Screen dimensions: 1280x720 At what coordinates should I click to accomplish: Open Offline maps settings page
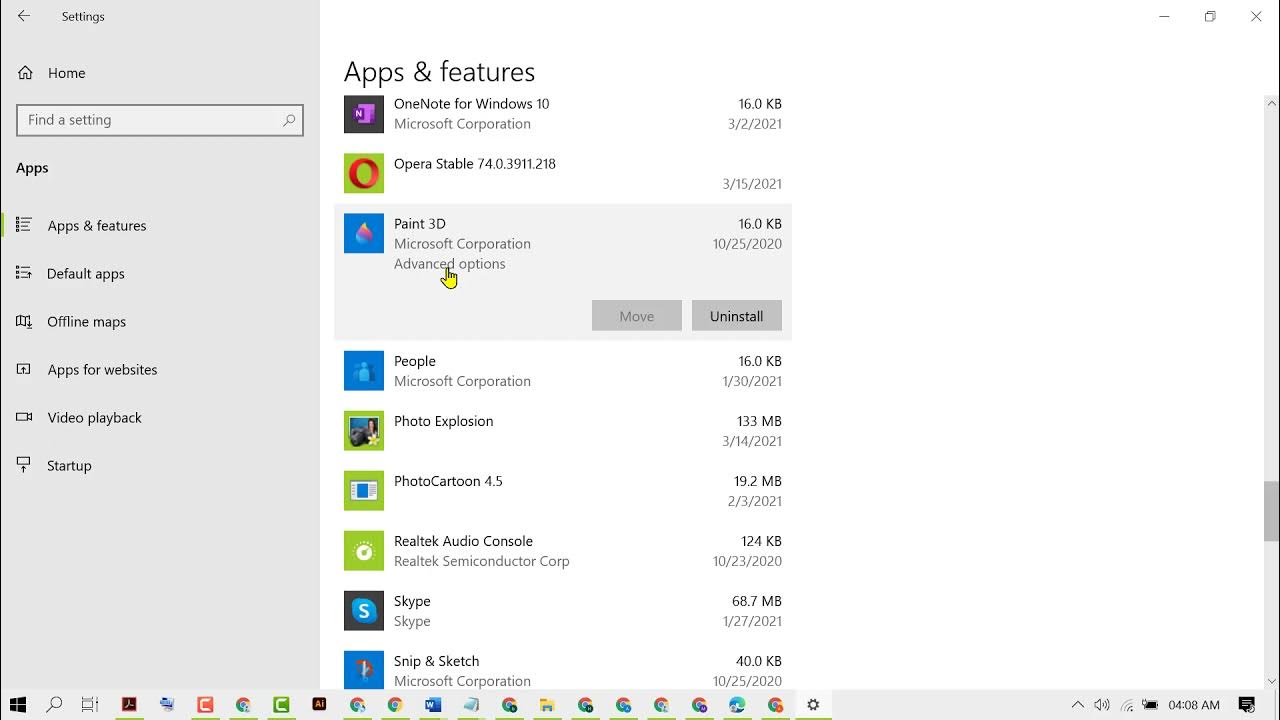(x=87, y=322)
